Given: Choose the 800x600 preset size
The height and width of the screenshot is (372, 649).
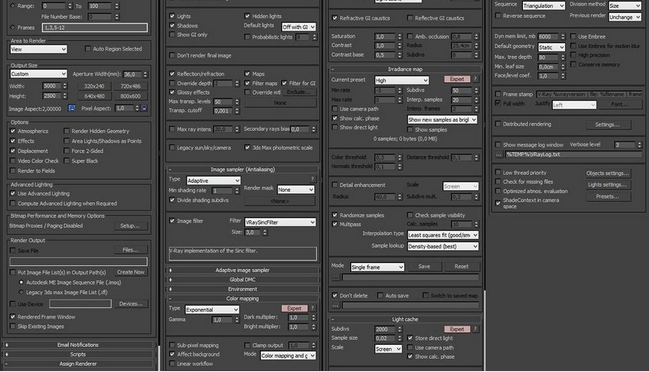Looking at the screenshot, I should [x=130, y=96].
